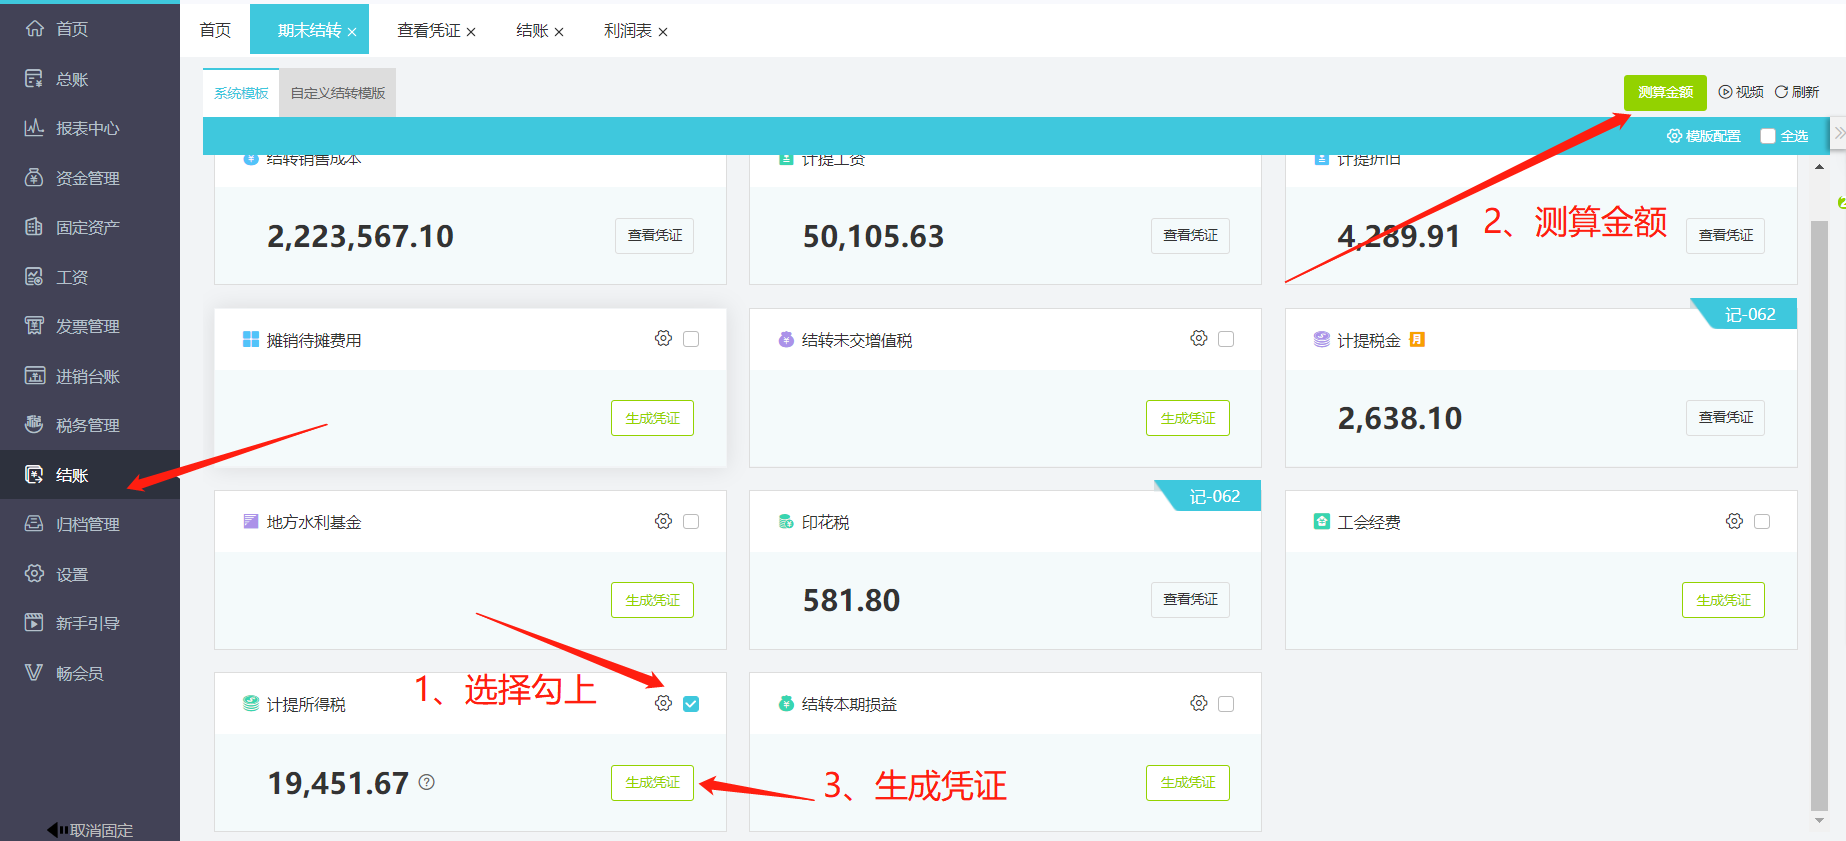Image resolution: width=1846 pixels, height=841 pixels.
Task: Open the 归档管理 archive icon
Action: pyautogui.click(x=34, y=524)
